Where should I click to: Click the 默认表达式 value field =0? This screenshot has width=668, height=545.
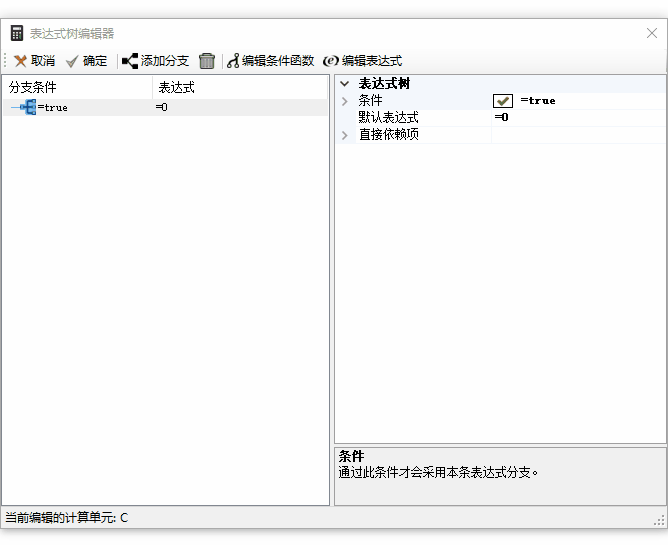pyautogui.click(x=577, y=118)
